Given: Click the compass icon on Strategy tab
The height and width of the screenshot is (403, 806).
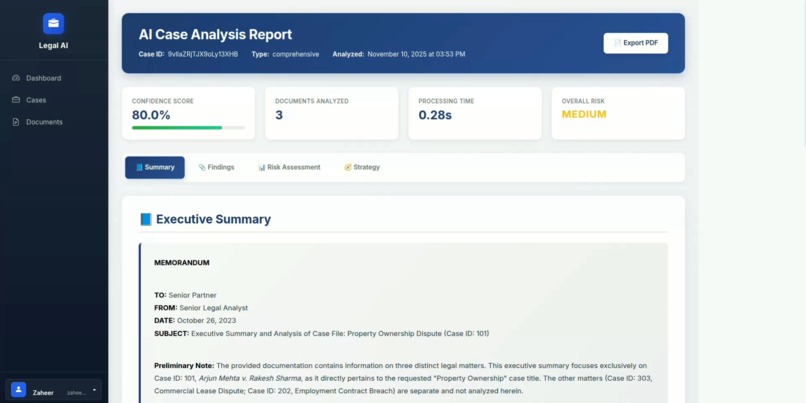Looking at the screenshot, I should click(348, 167).
